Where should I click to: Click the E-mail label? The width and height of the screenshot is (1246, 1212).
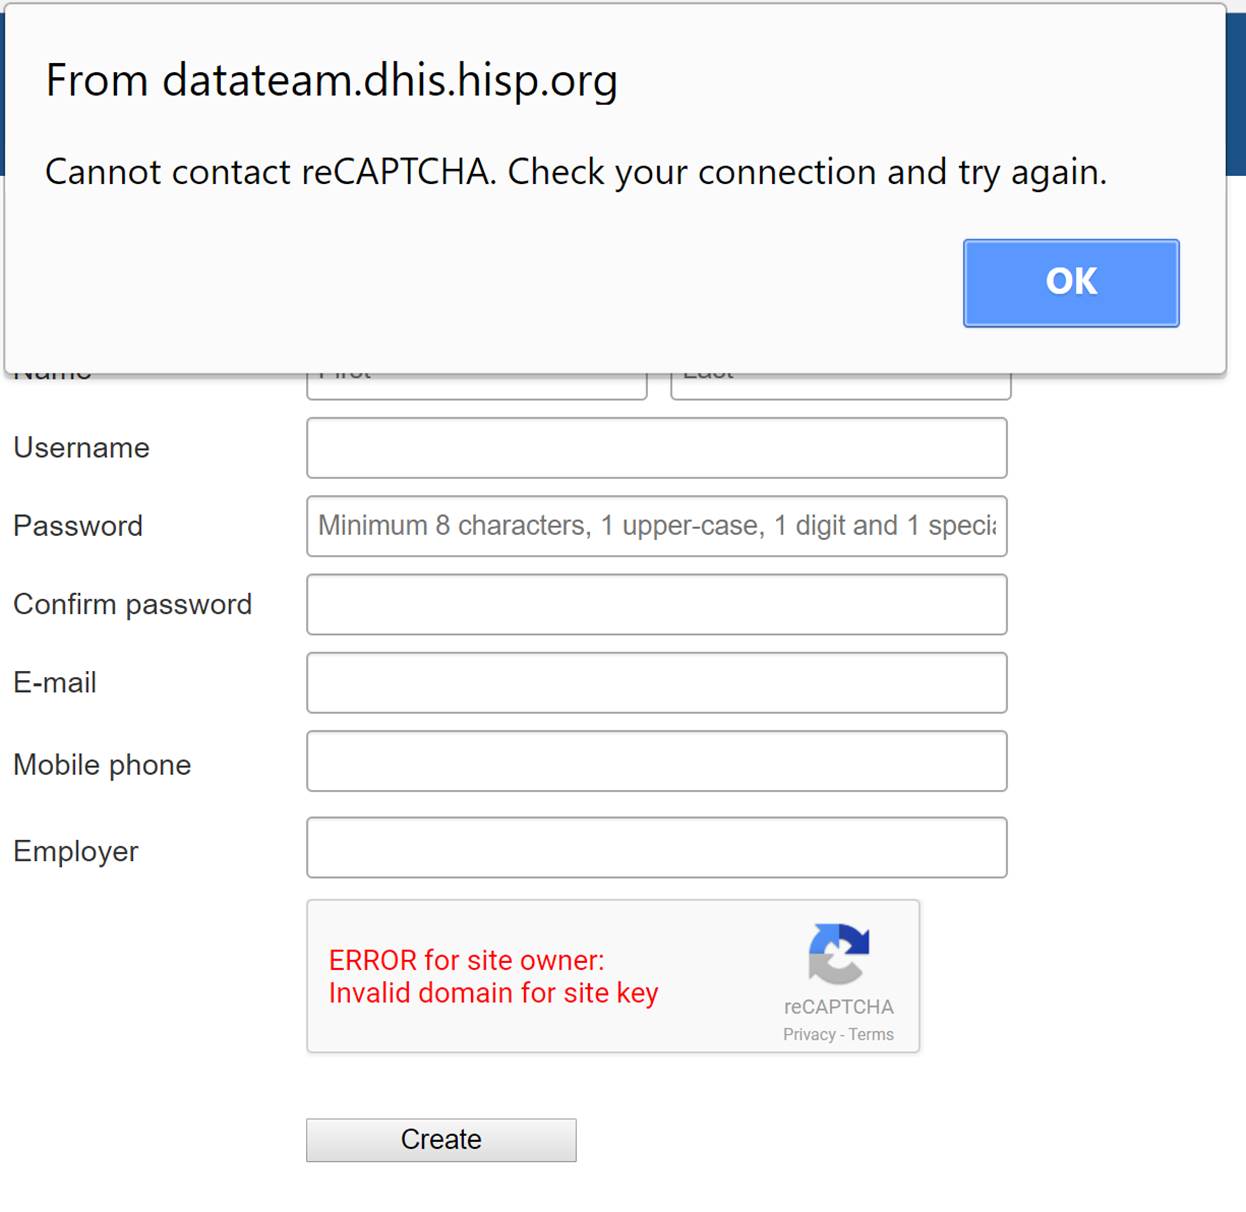[55, 683]
